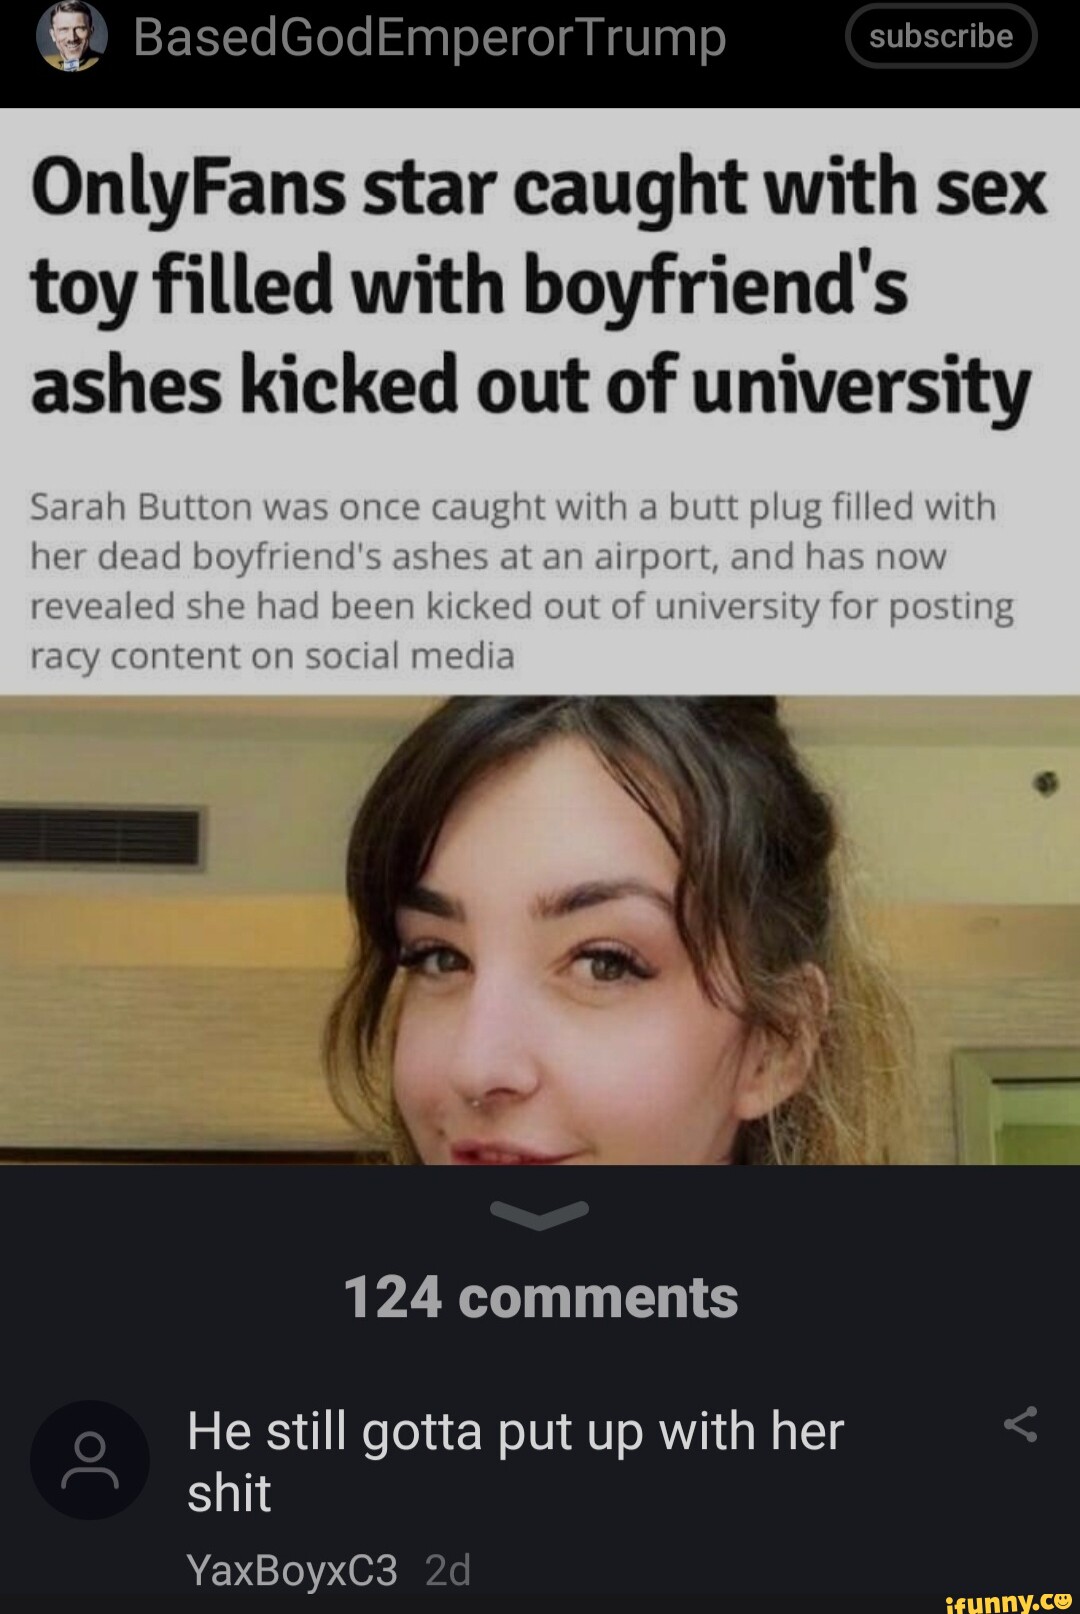Click the ifunny.co watermark logo
The width and height of the screenshot is (1080, 1614).
[x=1008, y=1601]
